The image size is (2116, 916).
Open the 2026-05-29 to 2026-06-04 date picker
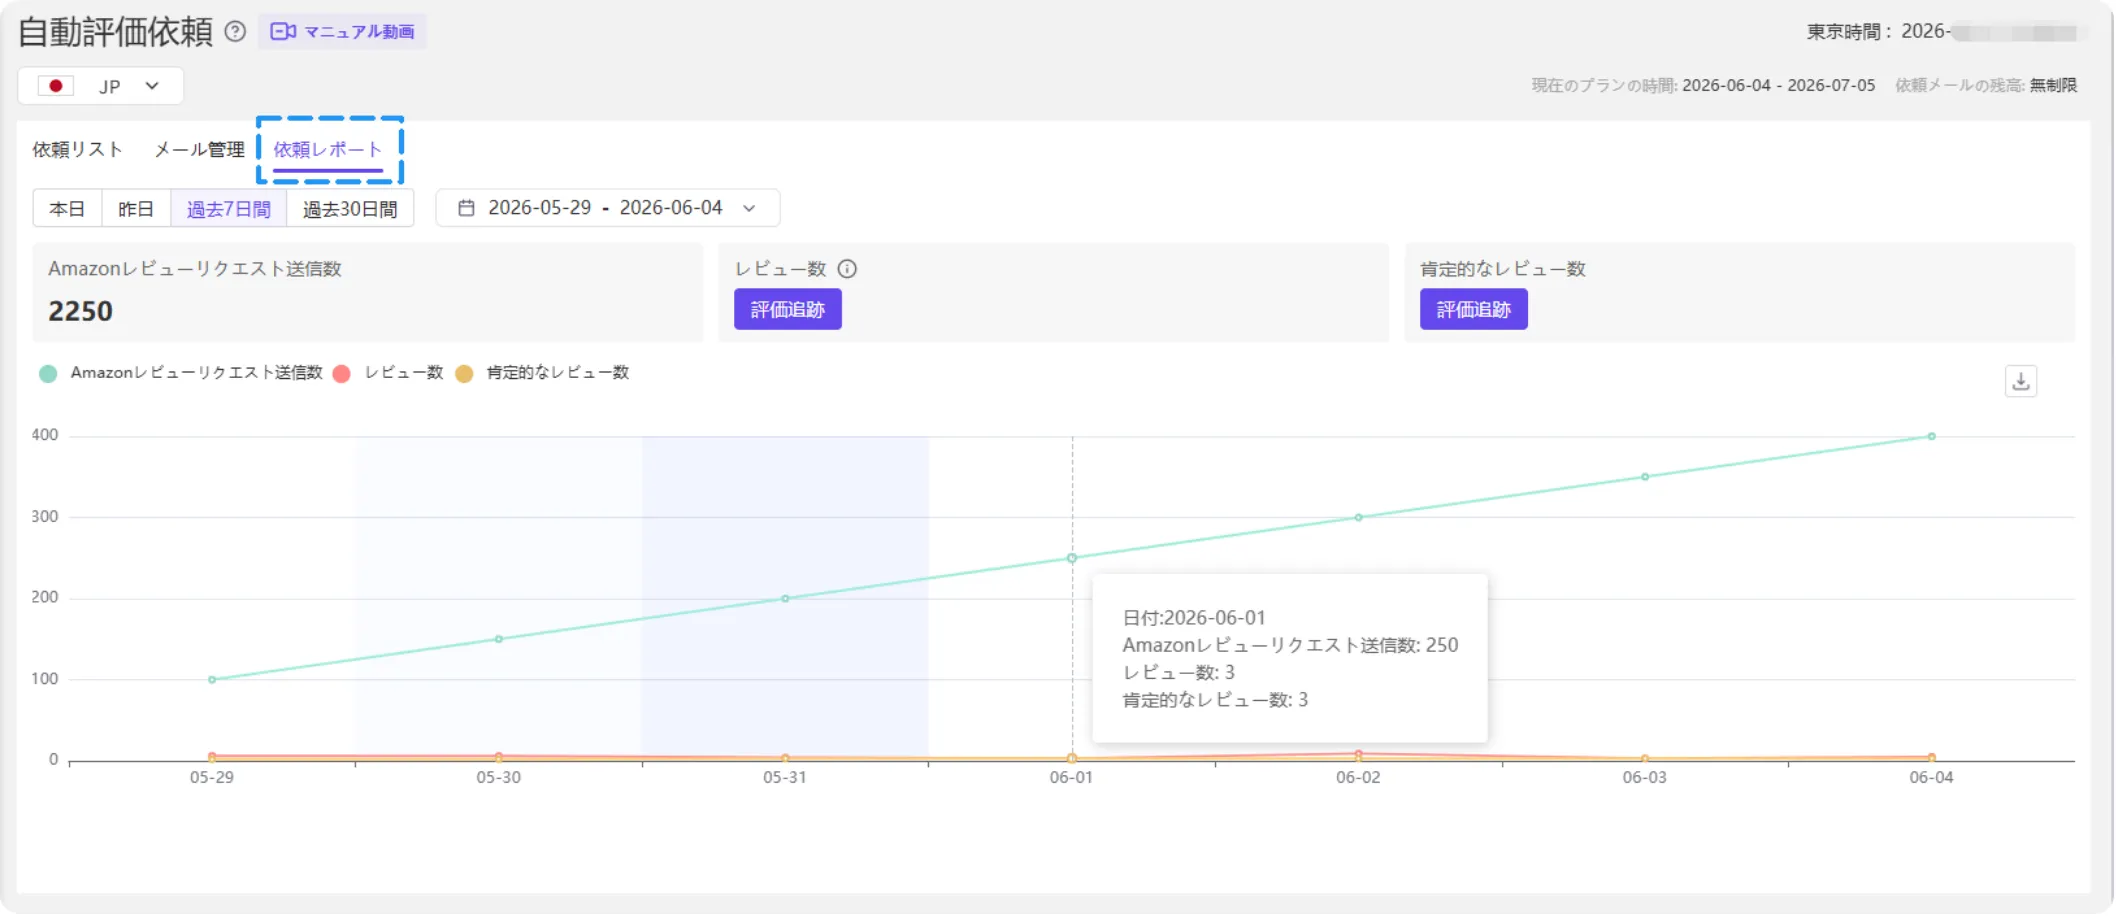coord(607,208)
